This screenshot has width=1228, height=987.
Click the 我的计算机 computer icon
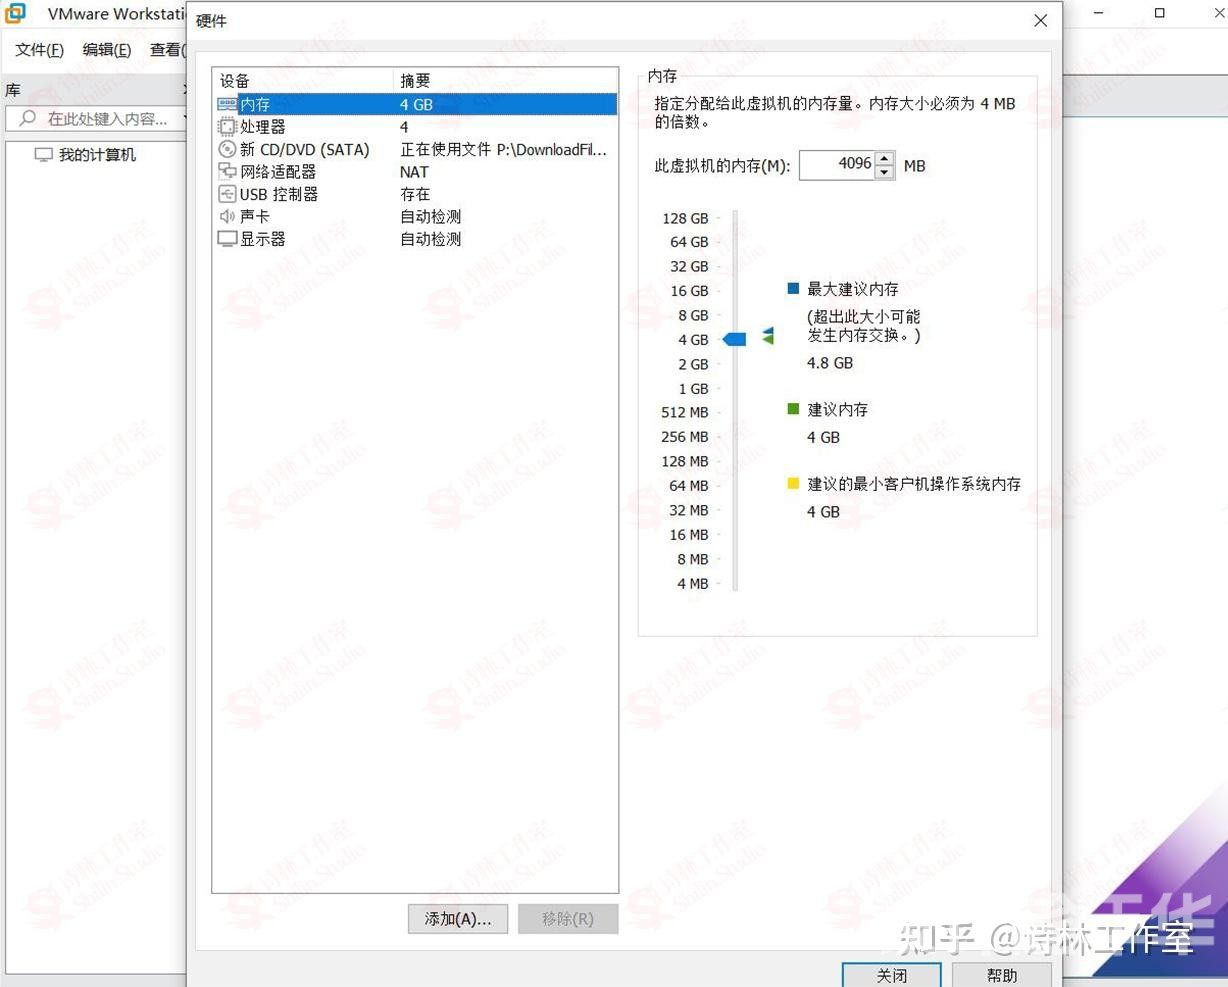pyautogui.click(x=41, y=154)
